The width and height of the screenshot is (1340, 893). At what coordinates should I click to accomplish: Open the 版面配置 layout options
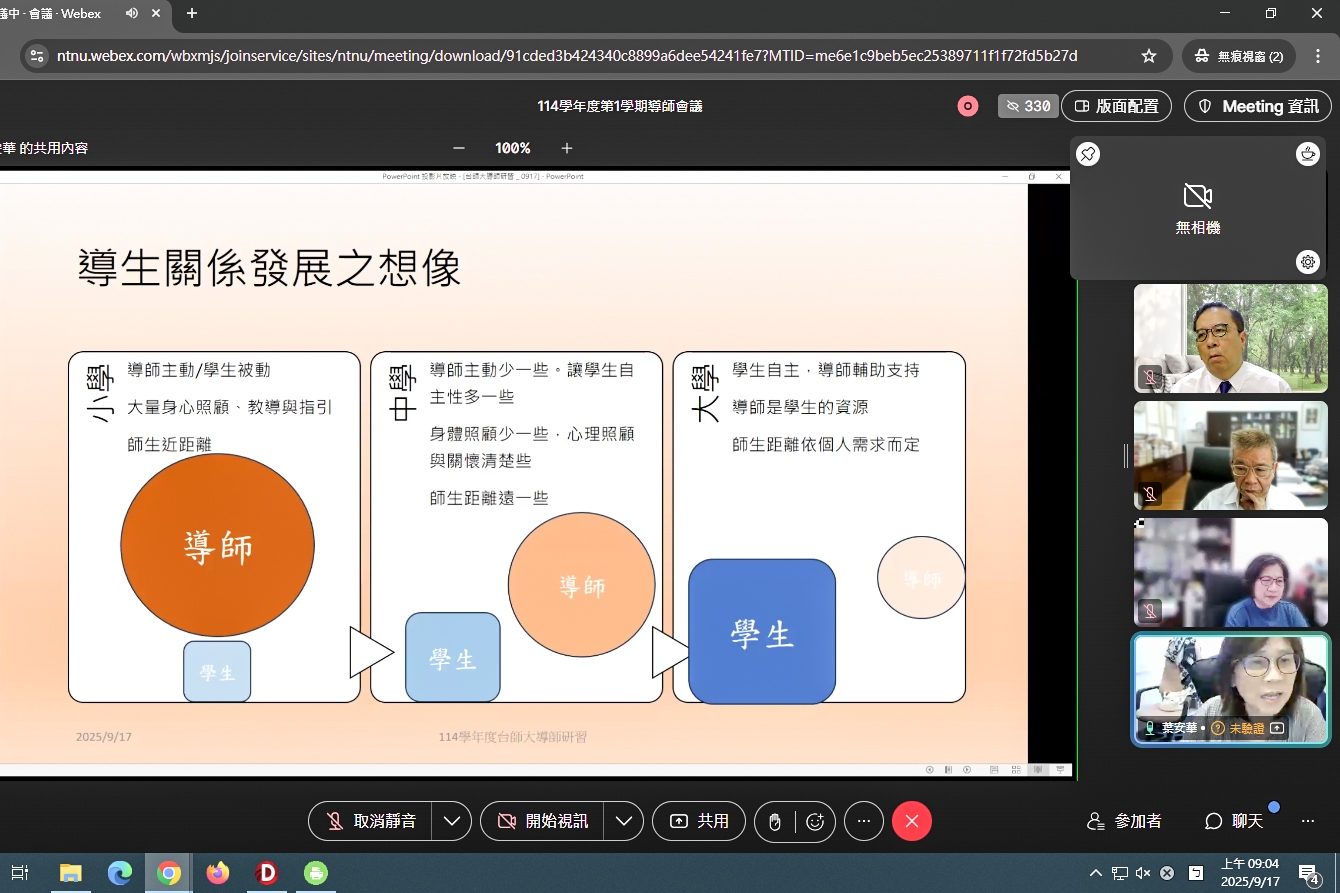click(x=1116, y=106)
